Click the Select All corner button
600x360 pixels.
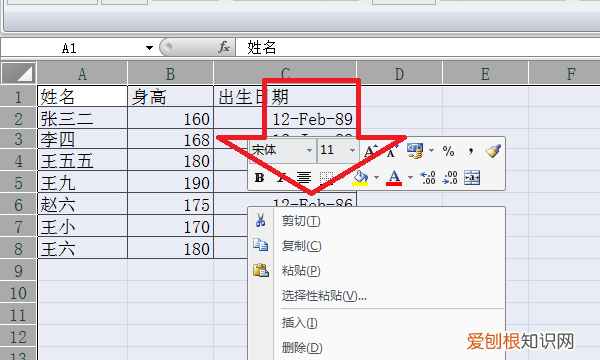click(x=18, y=73)
